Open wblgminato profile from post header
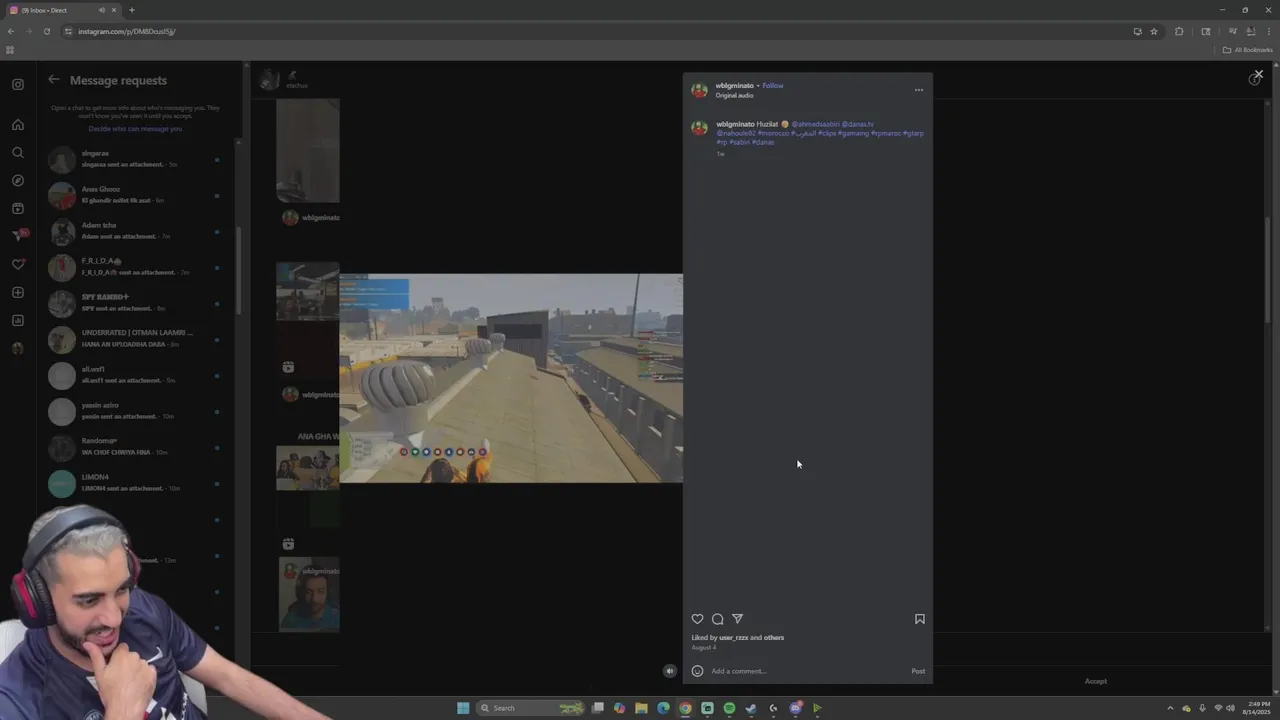The height and width of the screenshot is (720, 1280). (x=734, y=86)
